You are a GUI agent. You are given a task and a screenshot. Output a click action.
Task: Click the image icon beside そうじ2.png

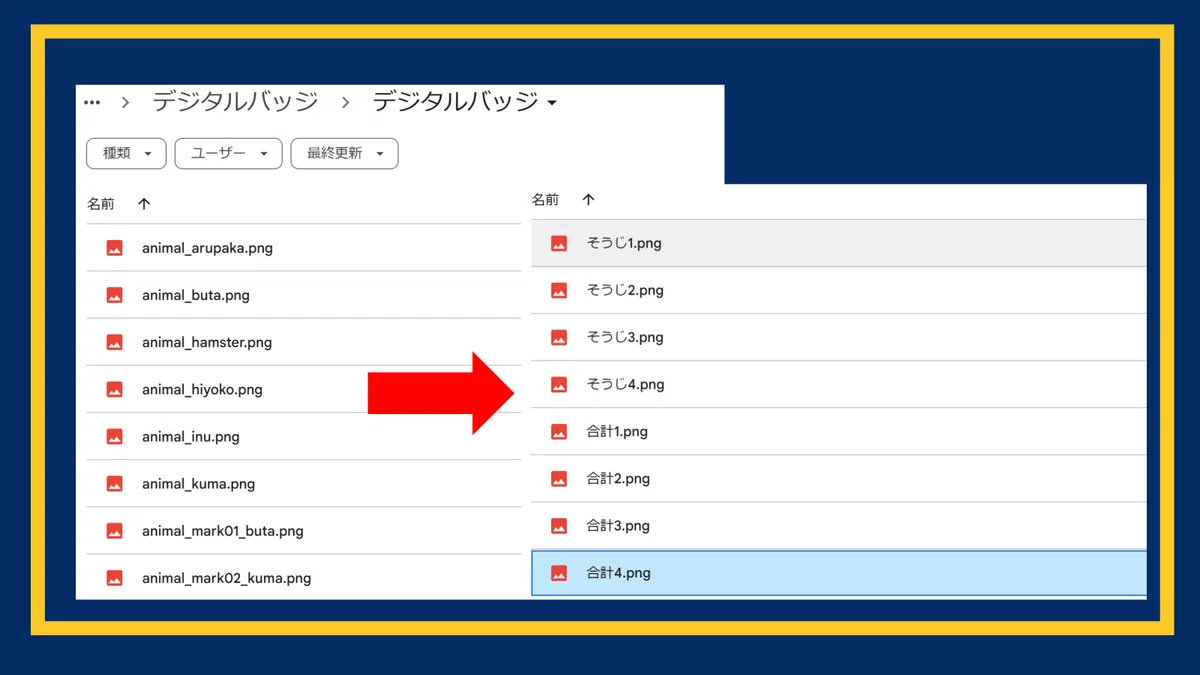pos(559,290)
